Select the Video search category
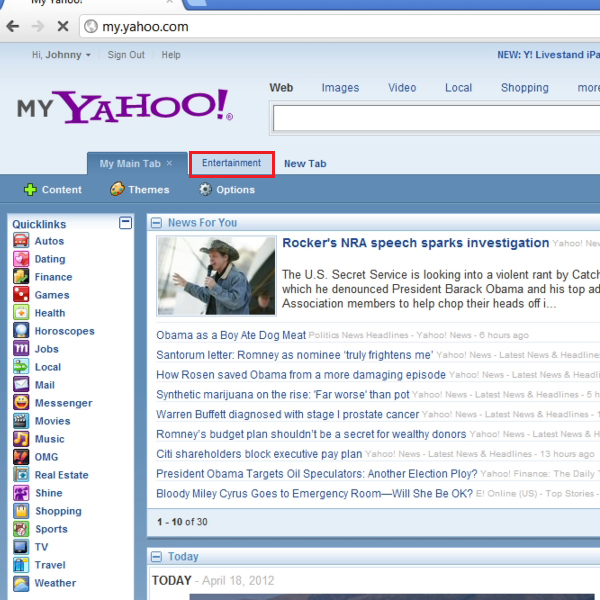 coord(402,88)
